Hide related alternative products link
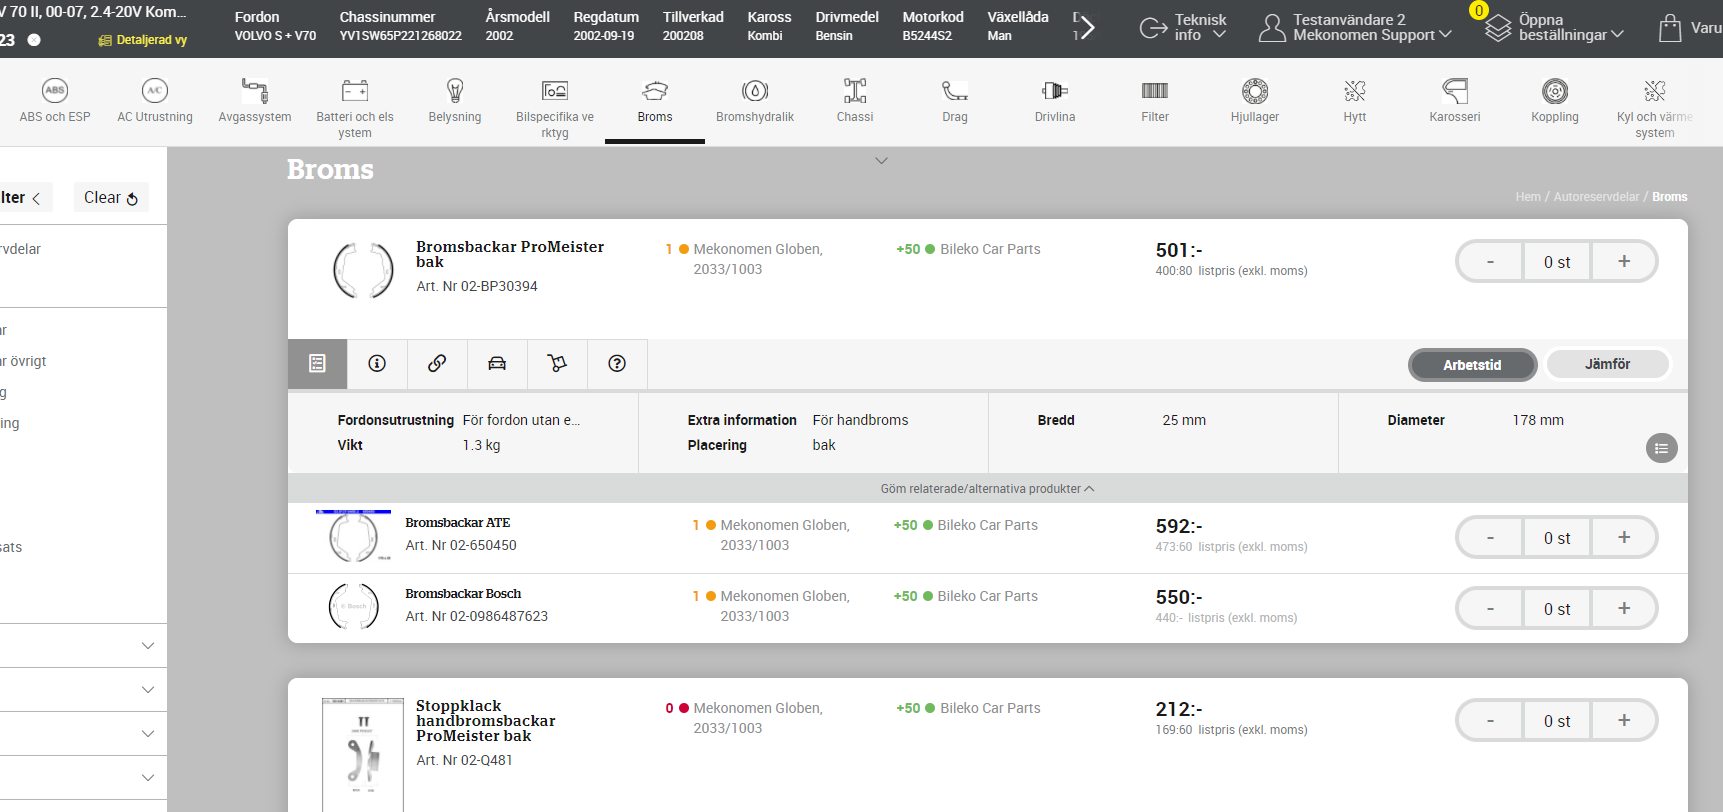This screenshot has width=1723, height=812. point(987,489)
